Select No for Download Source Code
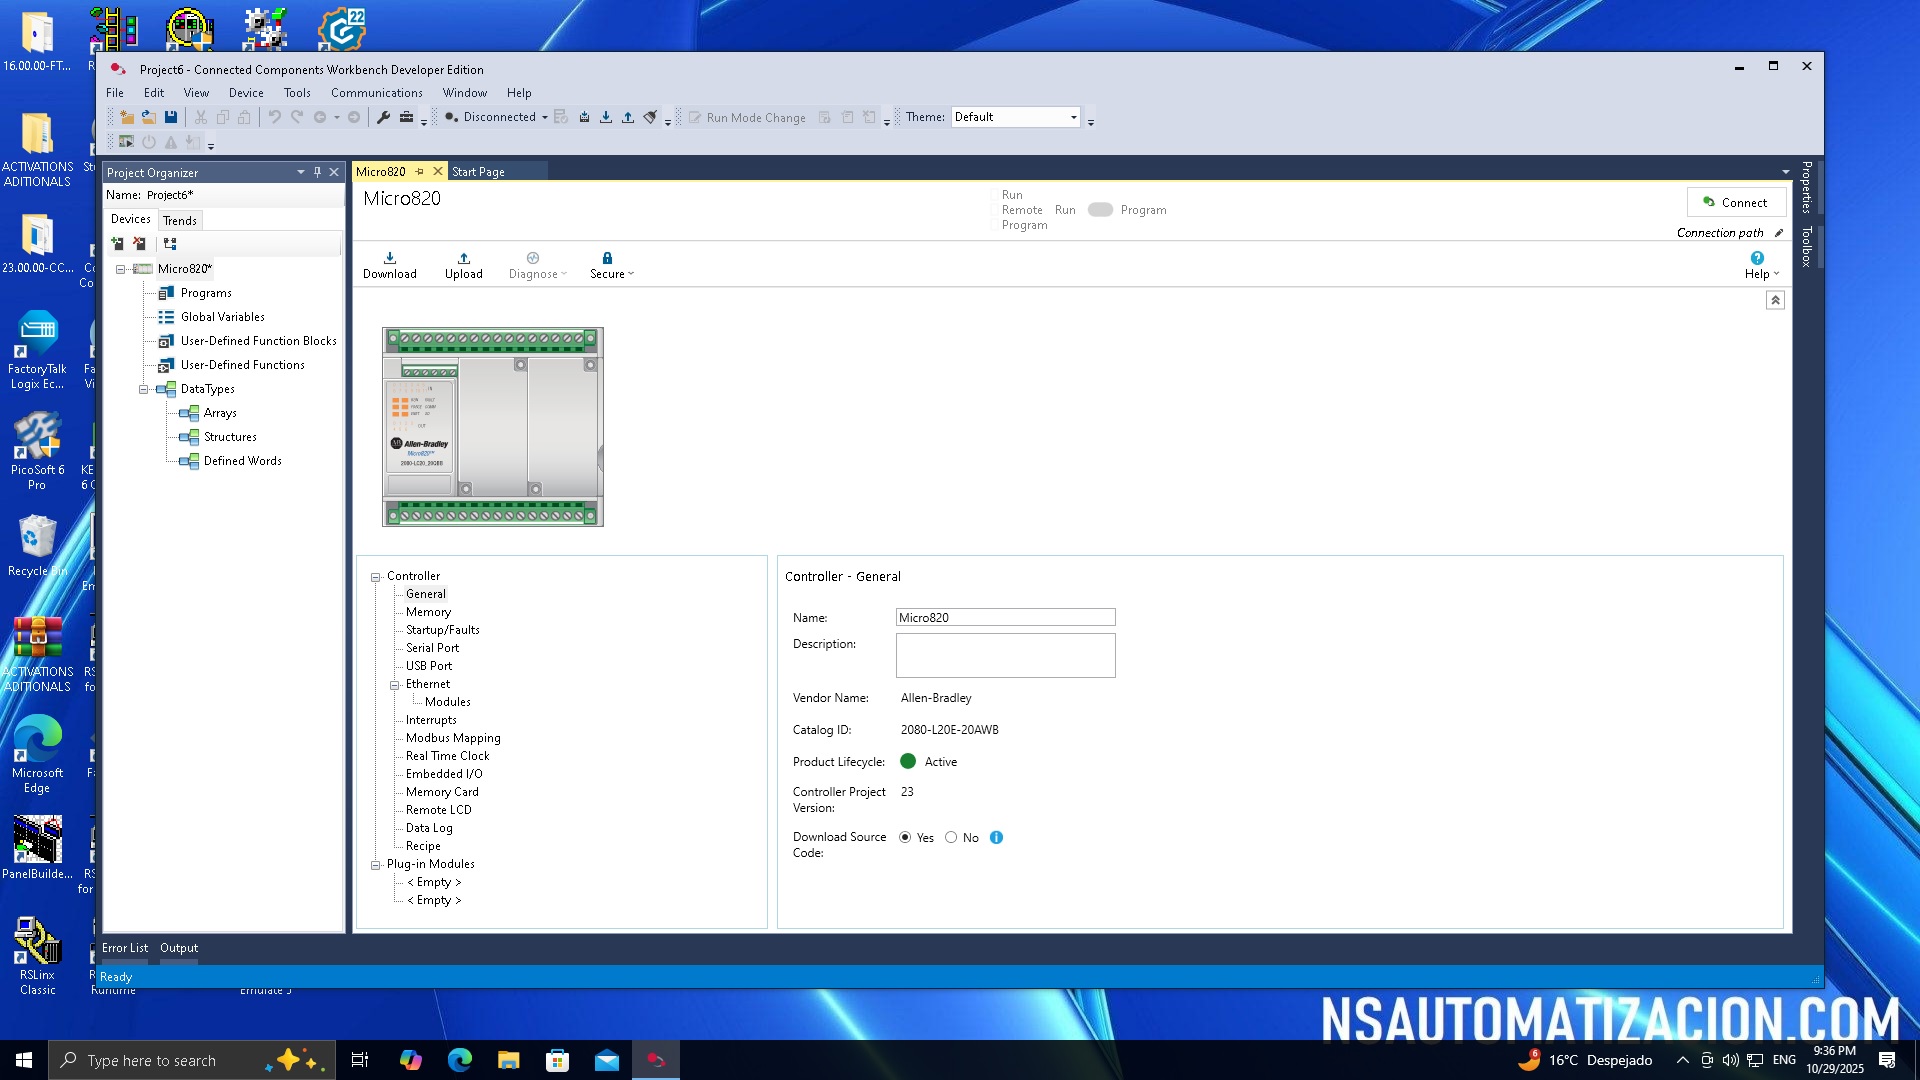Image resolution: width=1920 pixels, height=1080 pixels. point(951,838)
